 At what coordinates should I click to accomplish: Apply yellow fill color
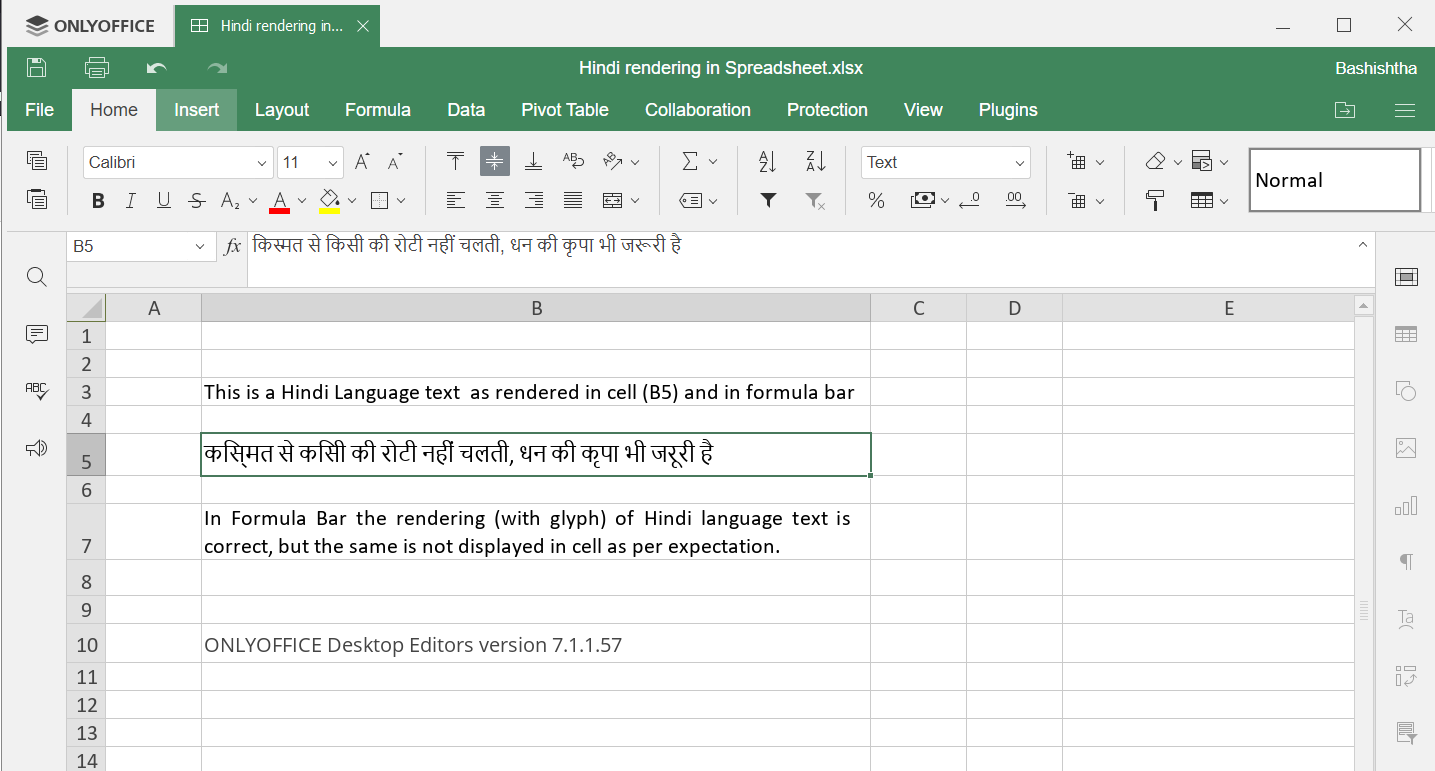pos(330,201)
